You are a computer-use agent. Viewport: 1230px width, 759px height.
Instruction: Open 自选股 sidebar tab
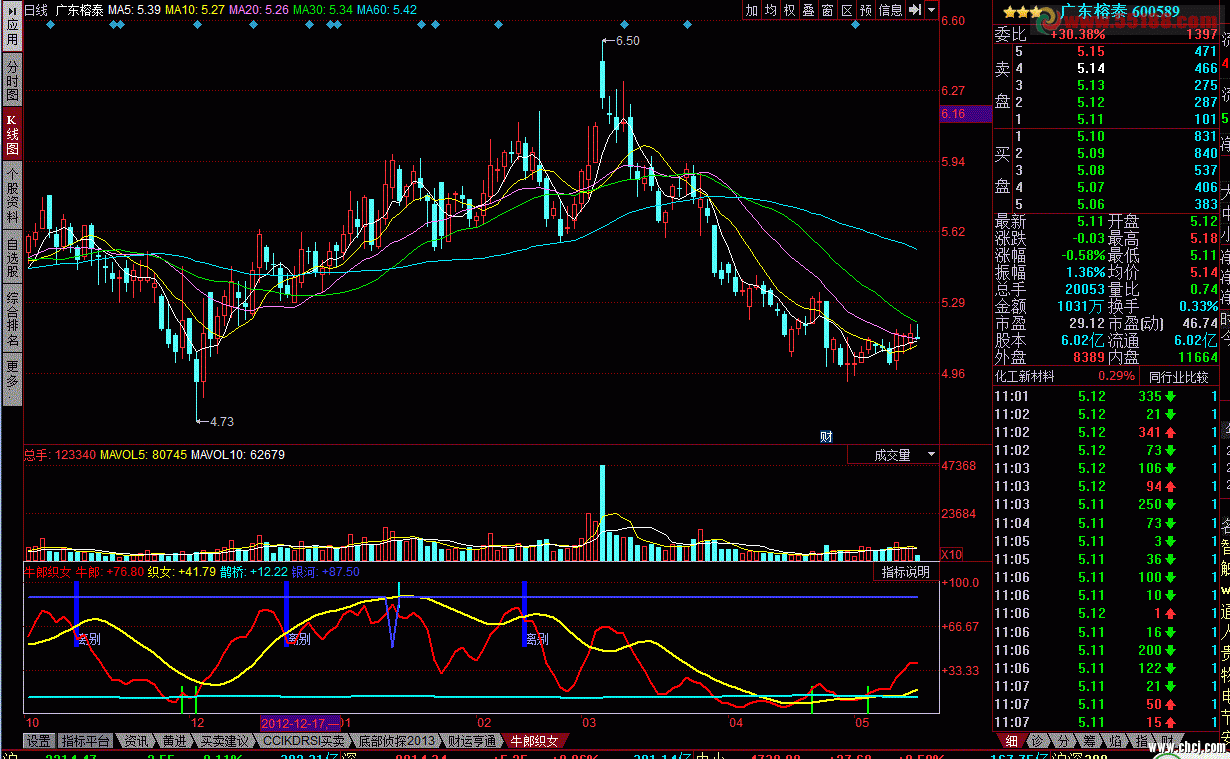(x=12, y=256)
